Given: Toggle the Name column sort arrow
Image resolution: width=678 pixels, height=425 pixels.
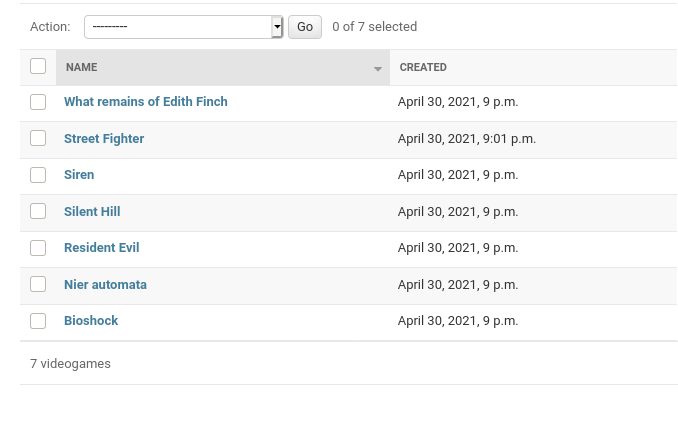Looking at the screenshot, I should pyautogui.click(x=378, y=69).
